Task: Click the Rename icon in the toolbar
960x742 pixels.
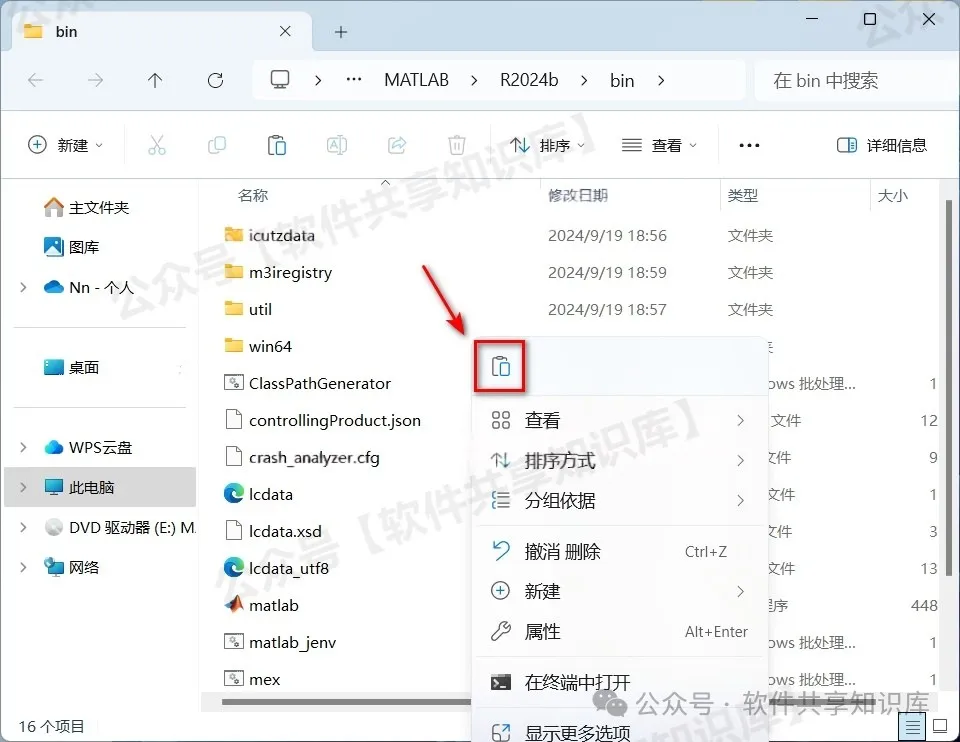Action: [x=337, y=145]
